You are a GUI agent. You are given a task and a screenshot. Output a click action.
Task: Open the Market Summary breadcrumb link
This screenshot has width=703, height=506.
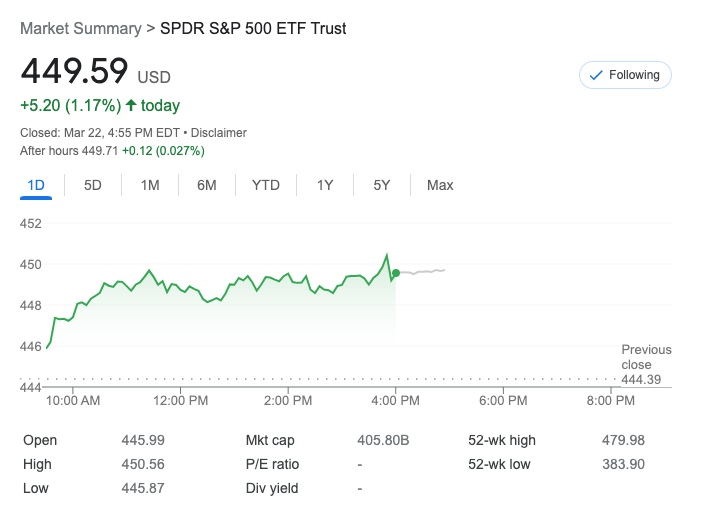pos(81,29)
